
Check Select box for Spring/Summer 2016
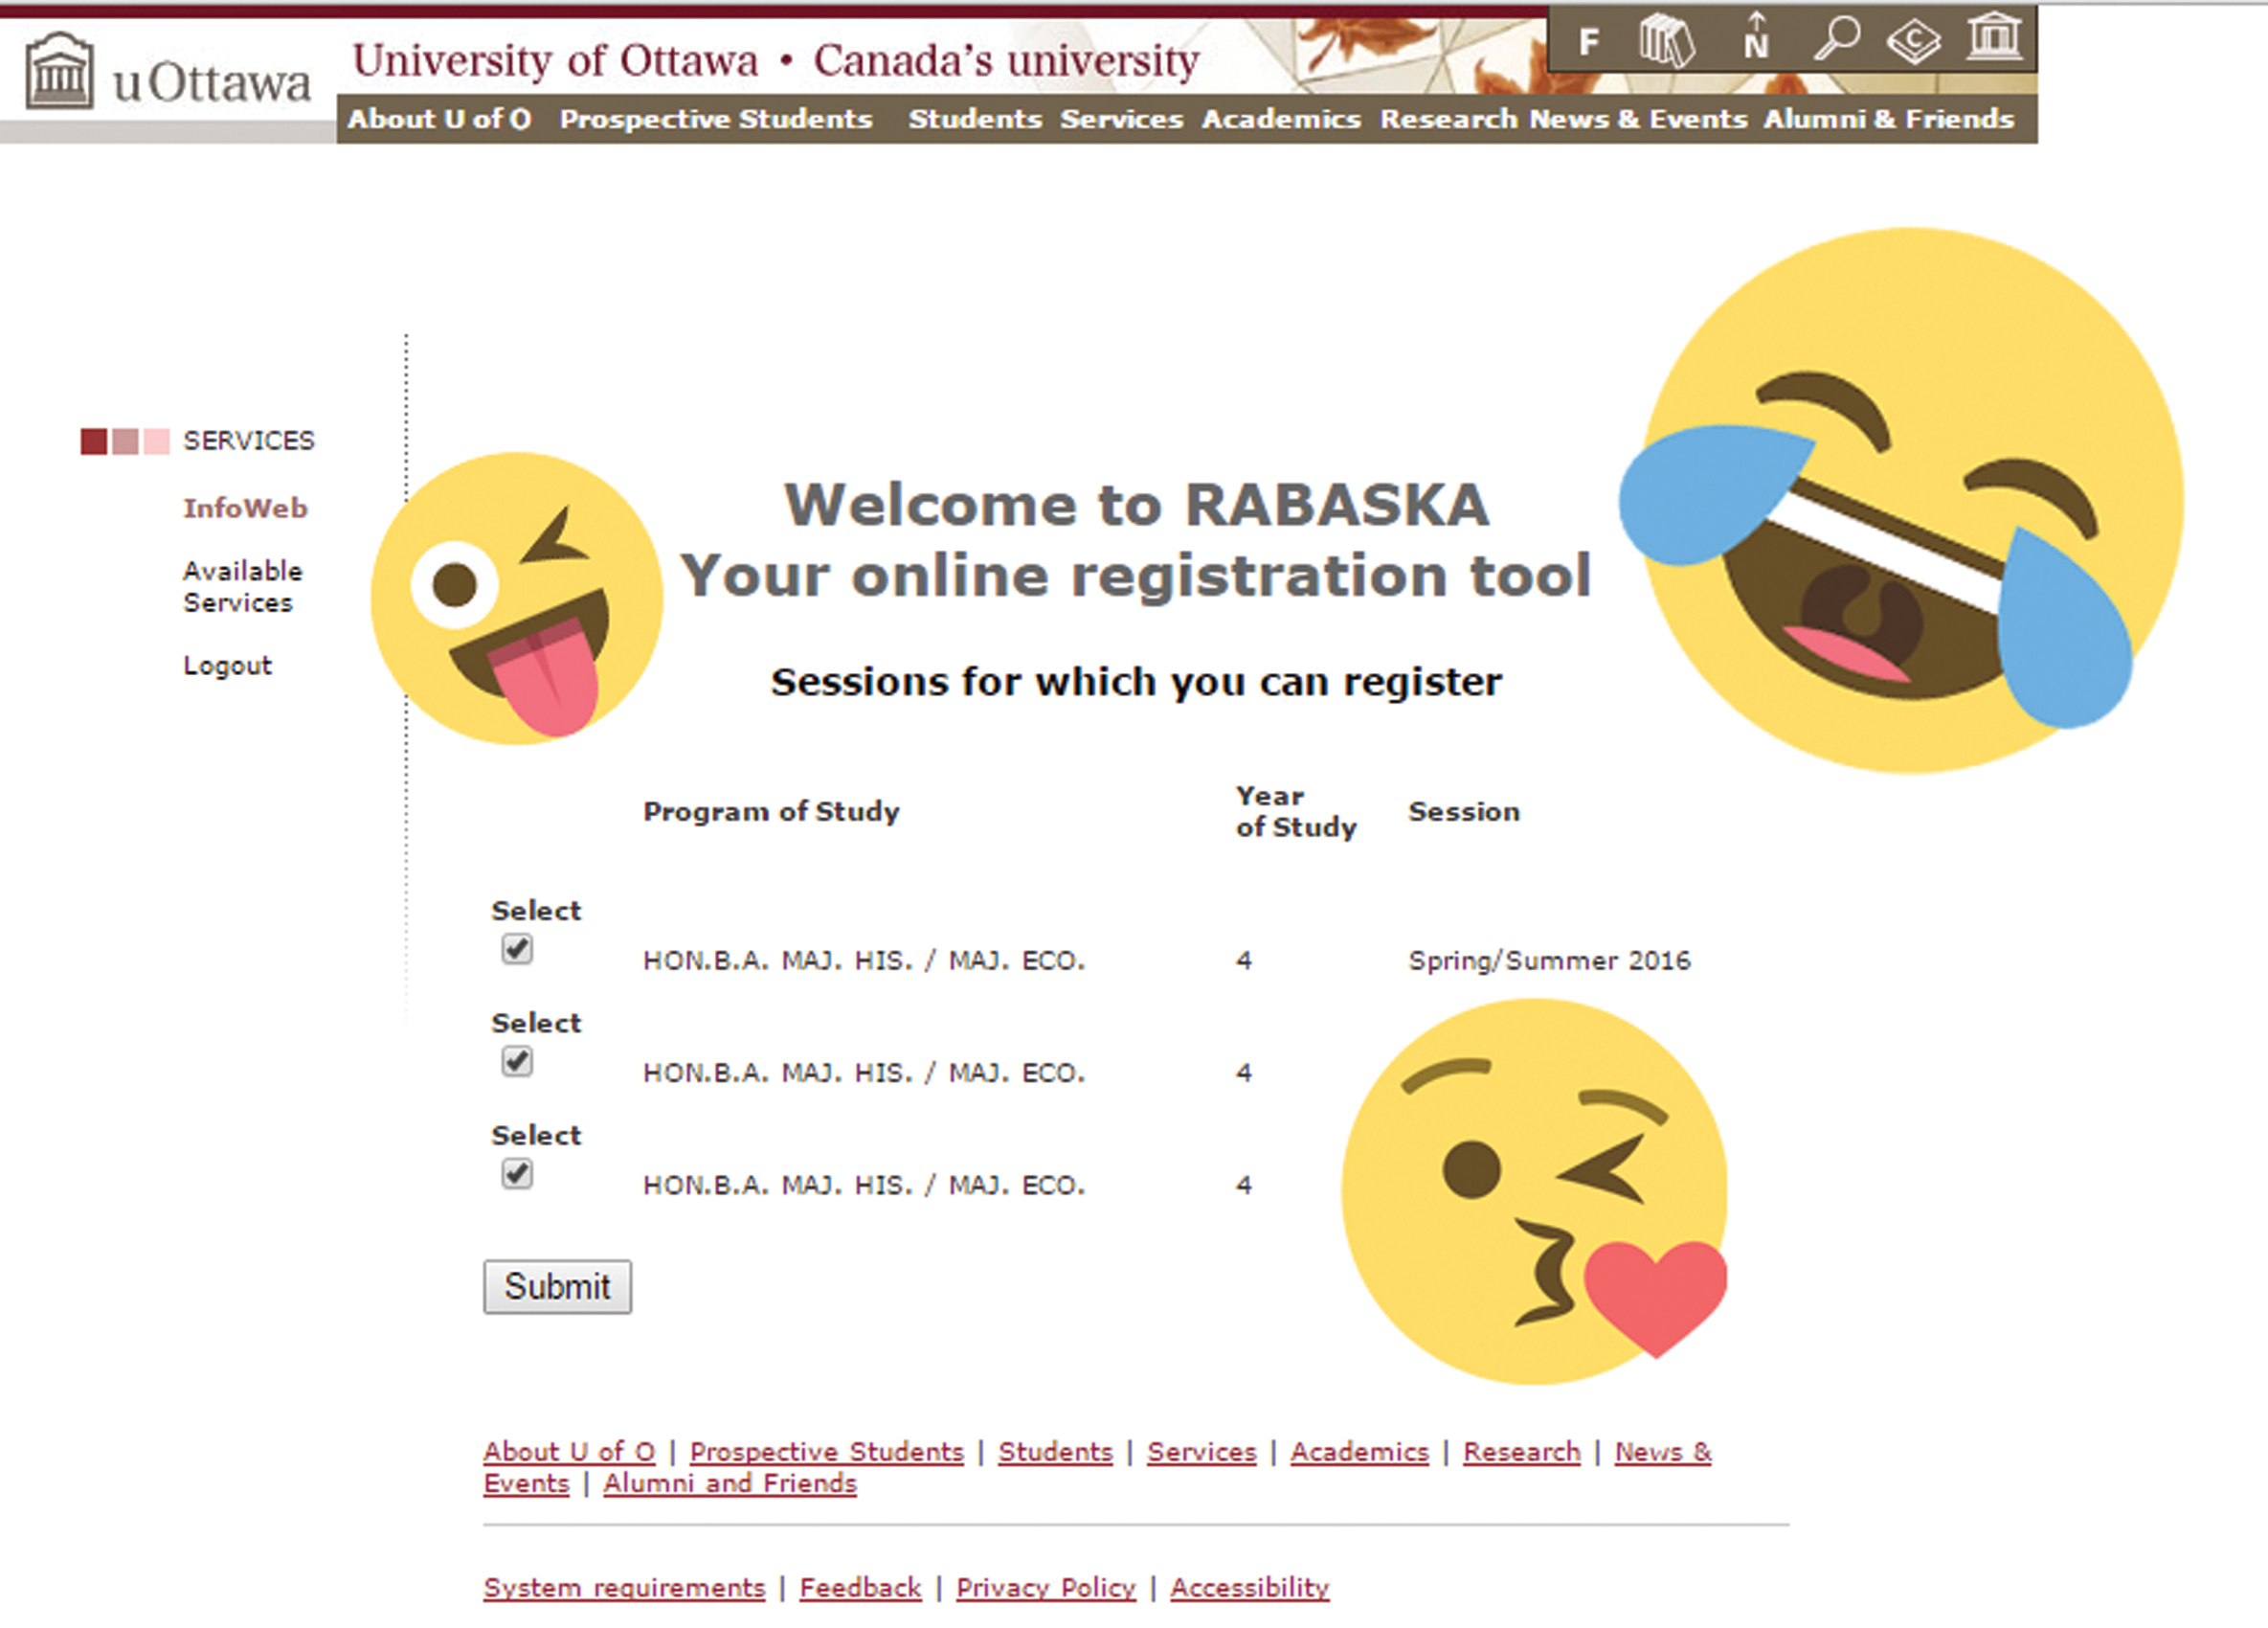[517, 948]
